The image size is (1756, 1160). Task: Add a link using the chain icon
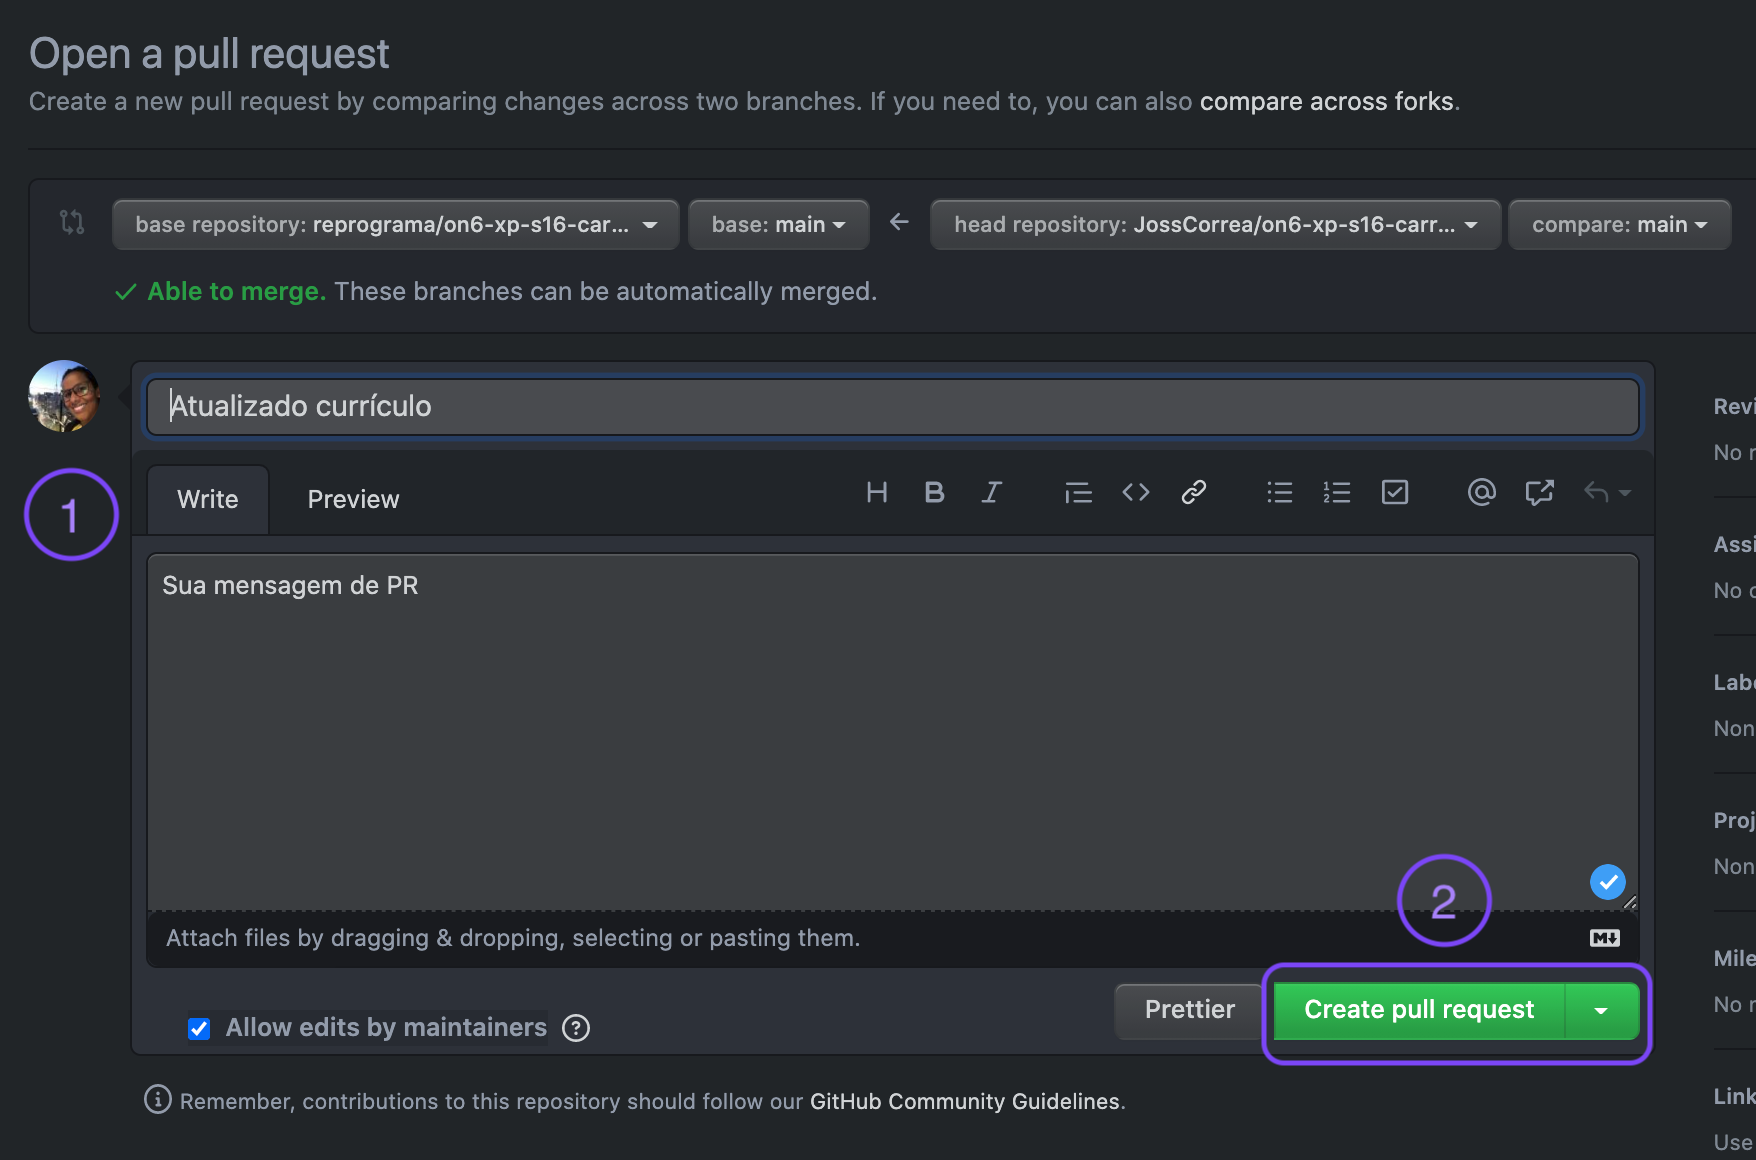(x=1193, y=492)
